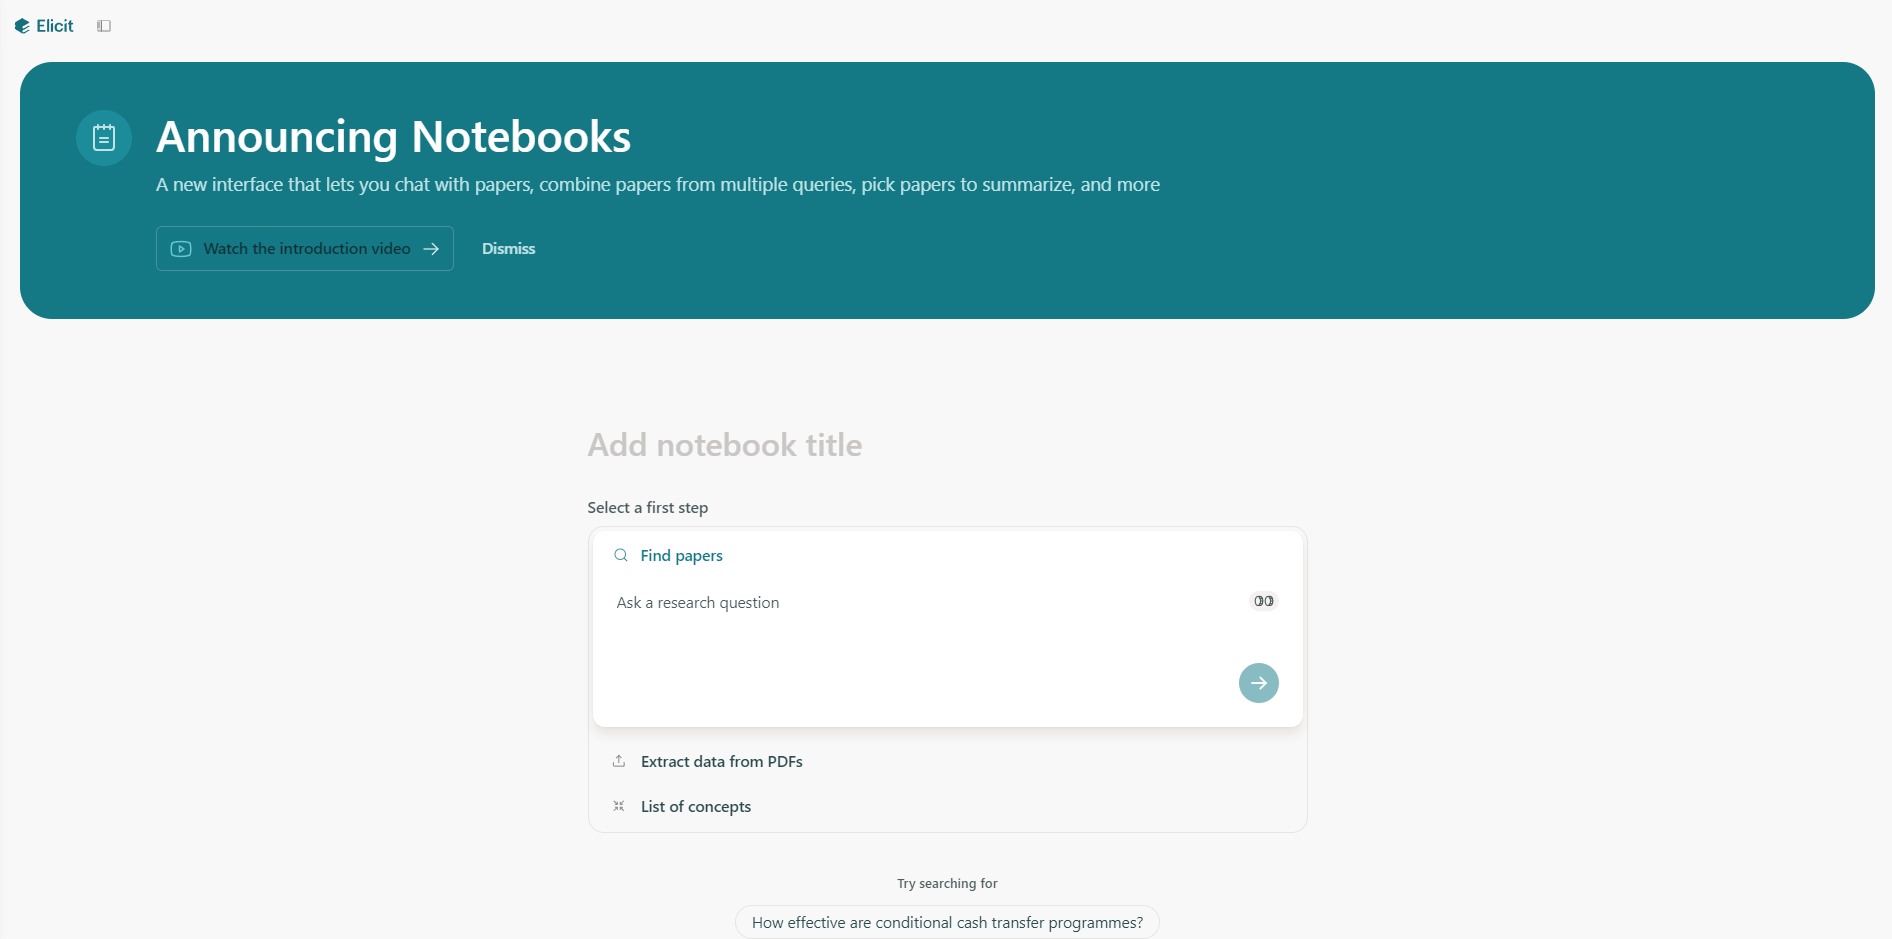Dismiss the Notebooks announcement banner
Screen dimensions: 1892x939
[509, 249]
